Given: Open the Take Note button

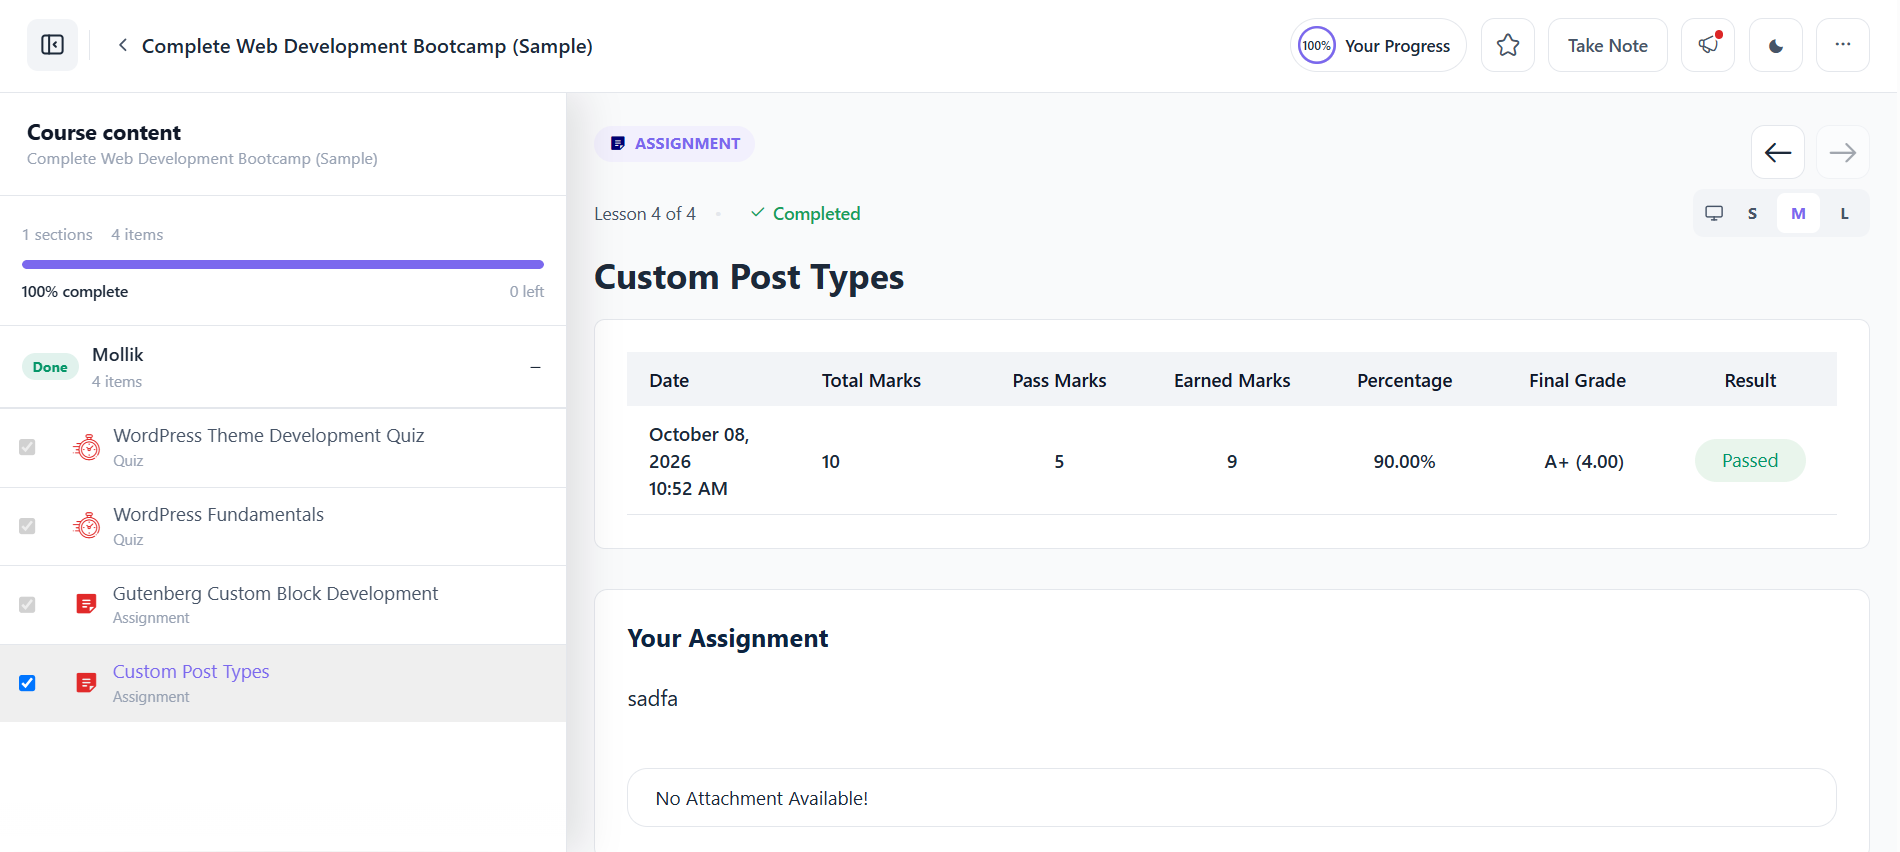Looking at the screenshot, I should (x=1607, y=45).
